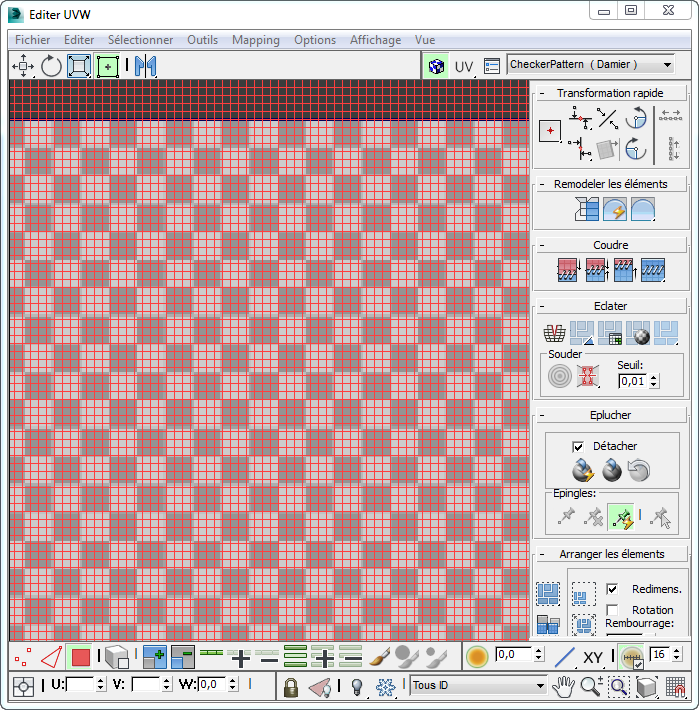The width and height of the screenshot is (699, 710).
Task: Switch to edge sub-object mode
Action: coord(52,657)
